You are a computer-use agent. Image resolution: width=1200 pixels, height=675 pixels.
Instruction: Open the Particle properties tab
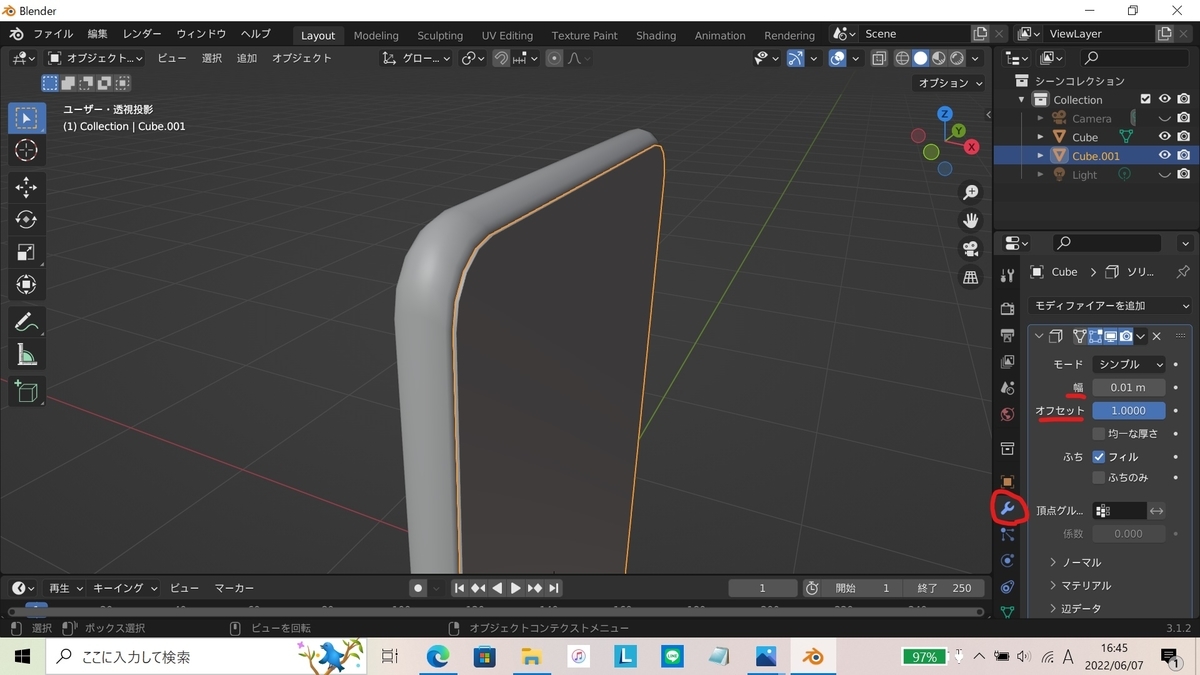coord(1007,535)
